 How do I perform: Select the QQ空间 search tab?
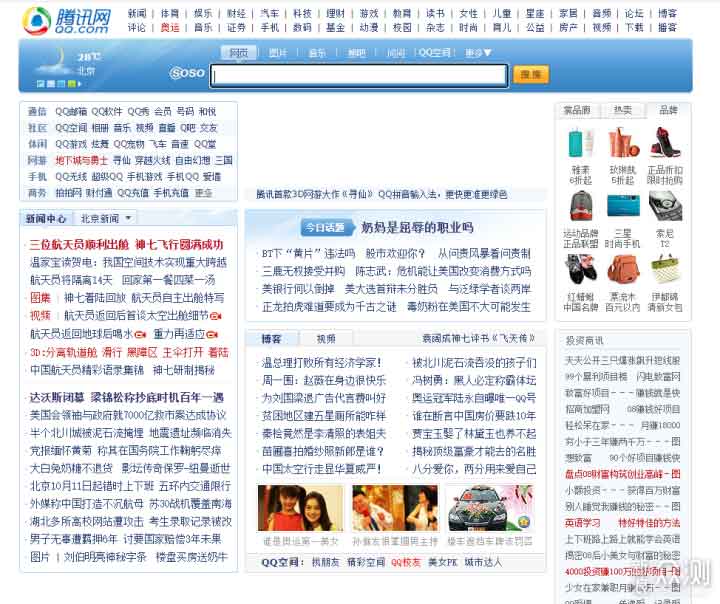pos(435,53)
